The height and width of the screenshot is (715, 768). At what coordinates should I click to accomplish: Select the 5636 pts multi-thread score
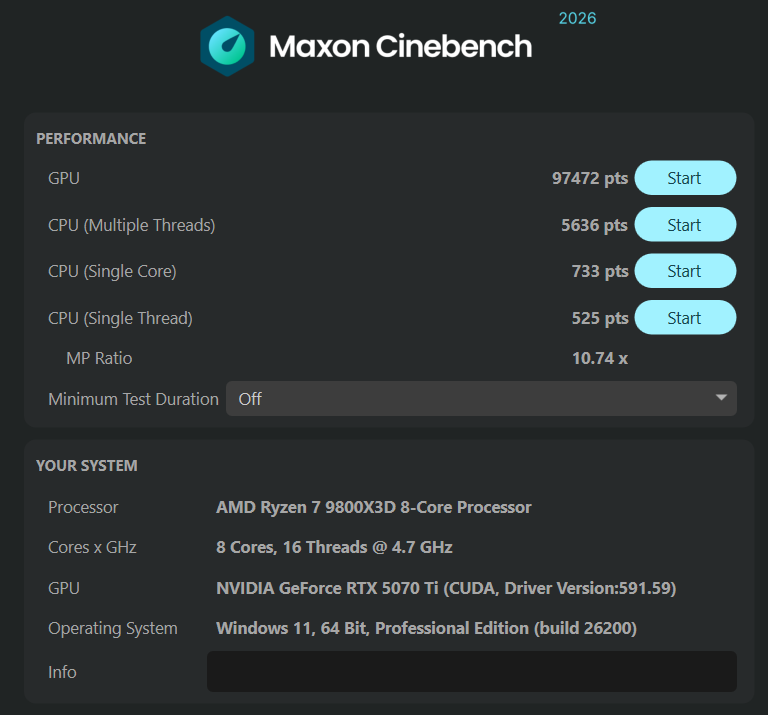[x=594, y=225]
